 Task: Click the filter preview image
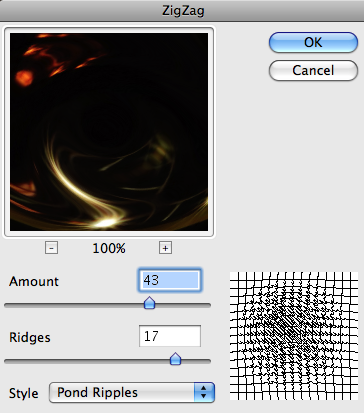click(x=109, y=132)
